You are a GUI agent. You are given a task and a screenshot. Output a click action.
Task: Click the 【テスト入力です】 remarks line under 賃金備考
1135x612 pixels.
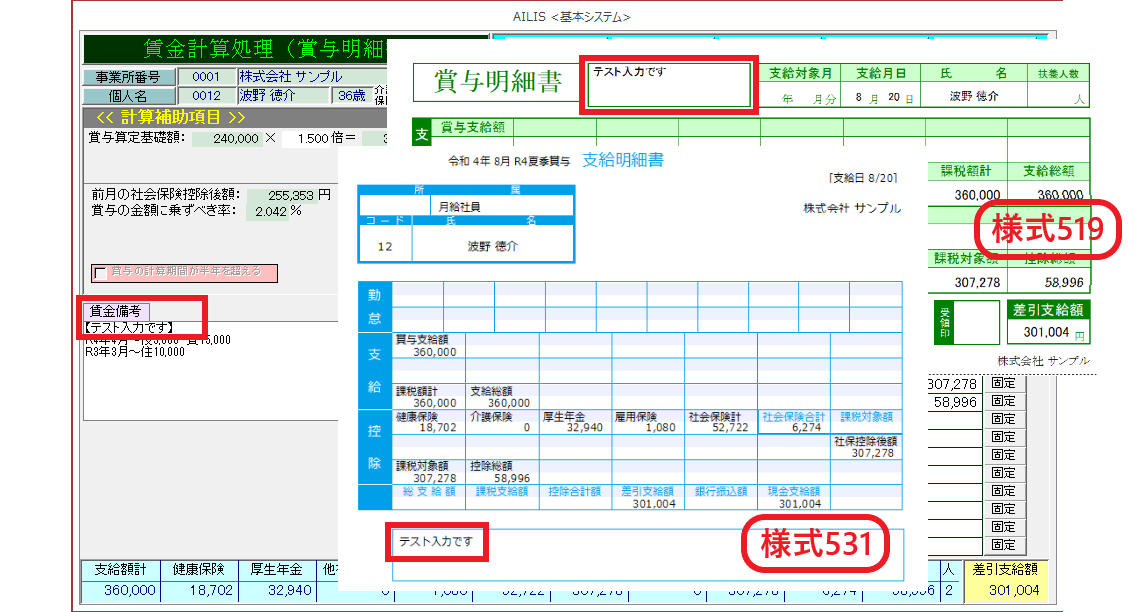(130, 326)
